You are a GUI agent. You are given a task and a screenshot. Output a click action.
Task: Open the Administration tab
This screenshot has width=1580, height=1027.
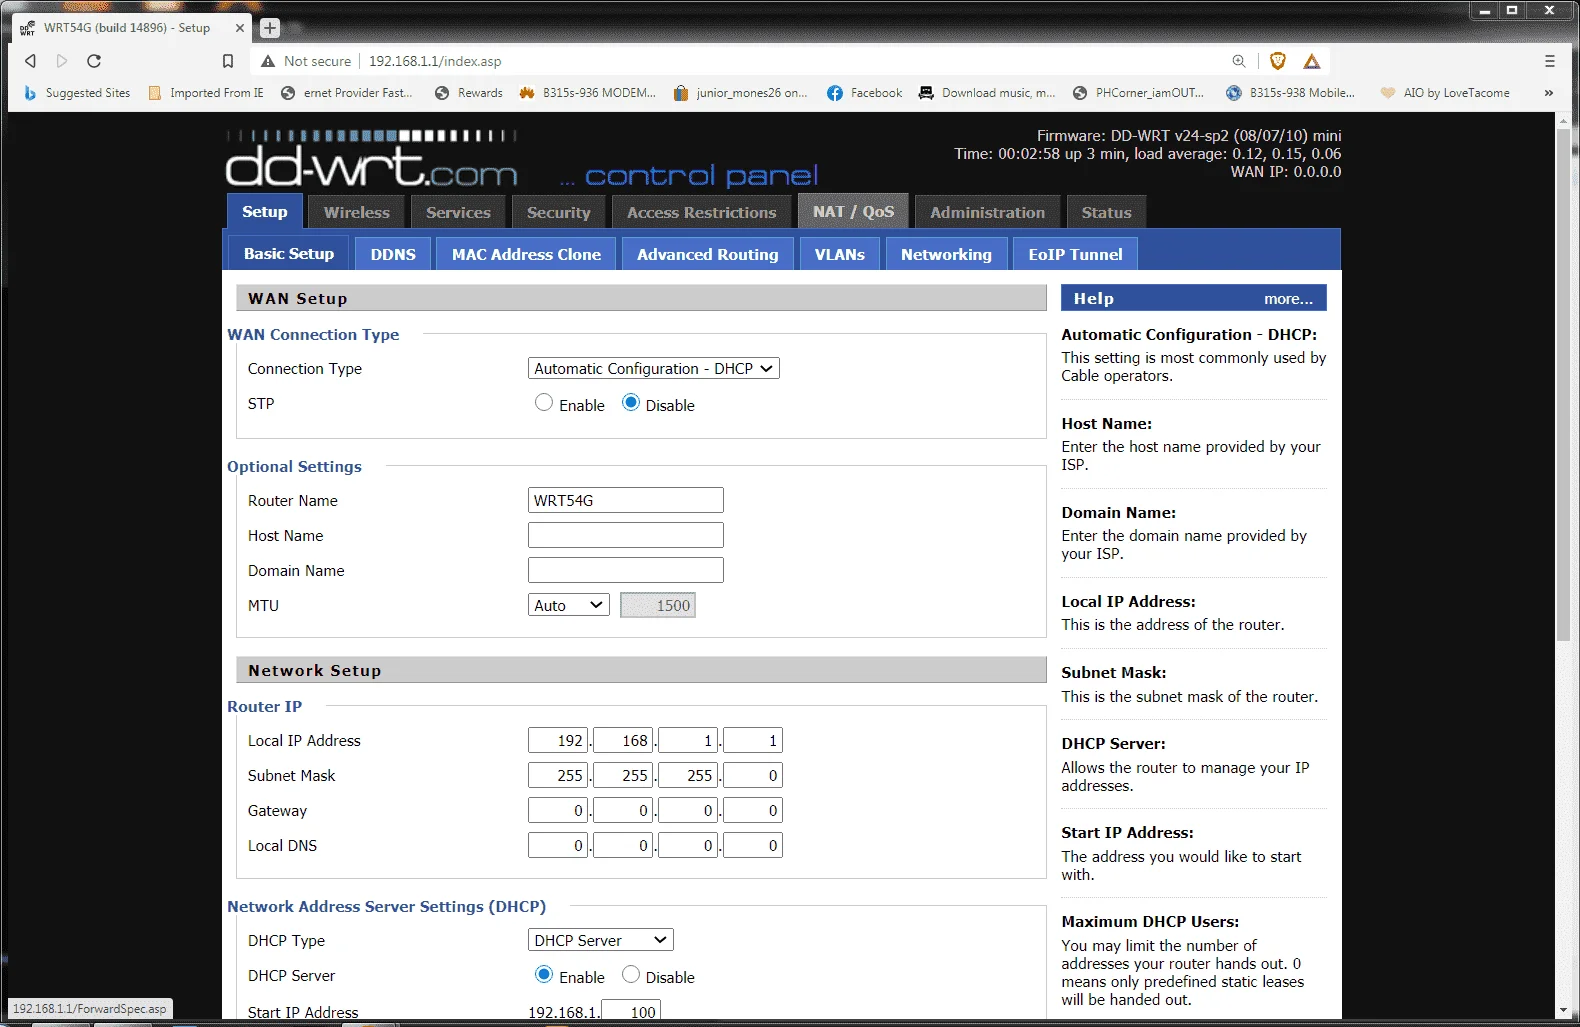(x=988, y=213)
